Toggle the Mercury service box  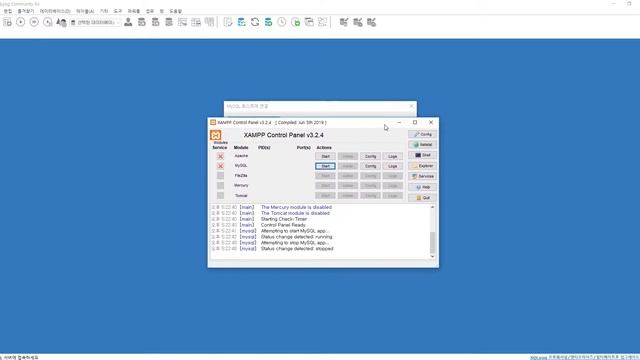220,186
